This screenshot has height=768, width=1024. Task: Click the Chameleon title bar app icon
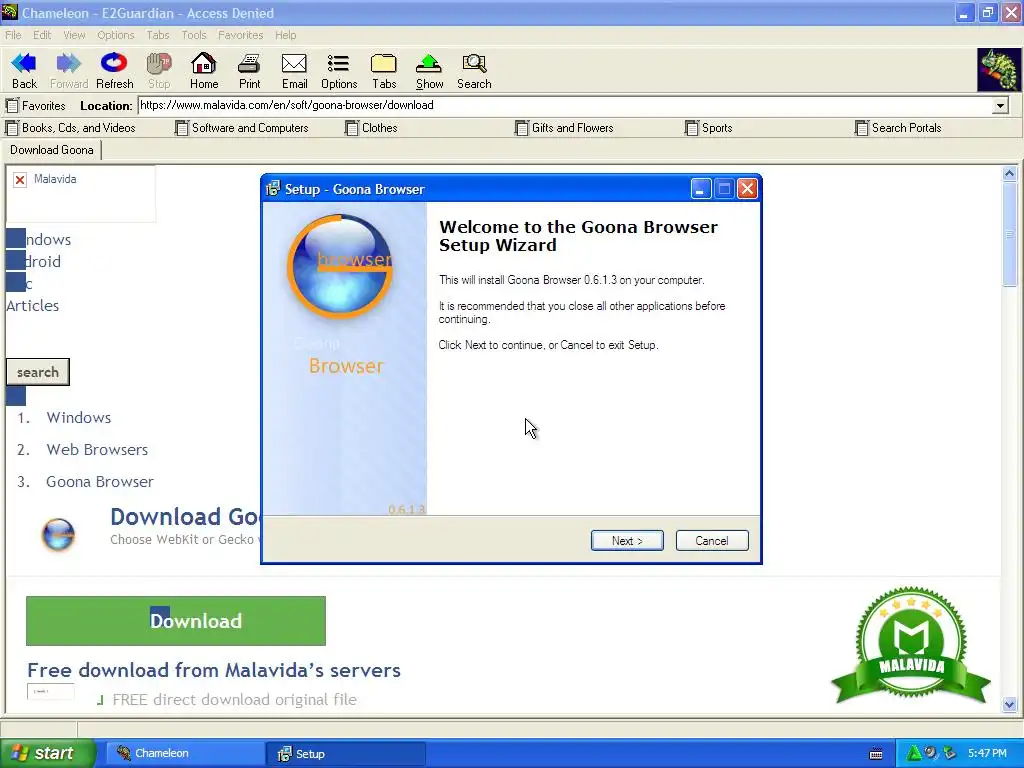[x=10, y=12]
